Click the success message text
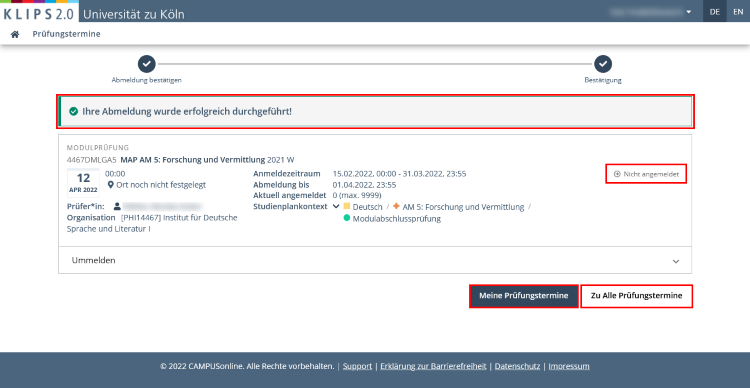The image size is (750, 388). pyautogui.click(x=187, y=111)
